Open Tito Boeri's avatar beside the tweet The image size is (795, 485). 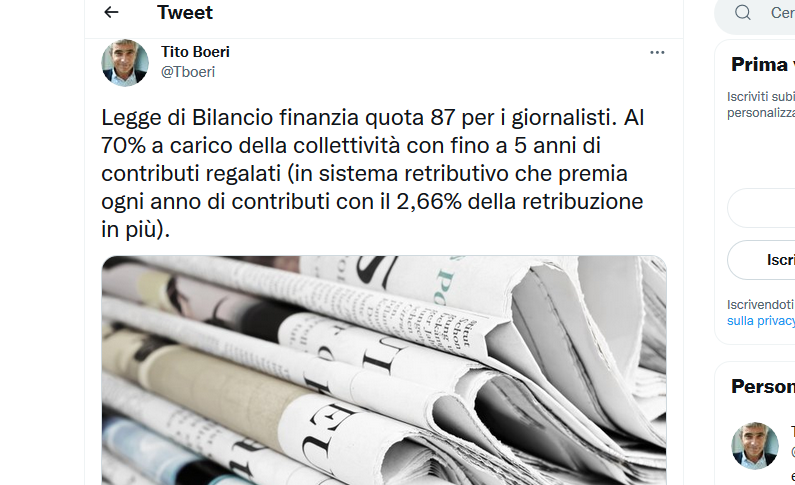125,63
